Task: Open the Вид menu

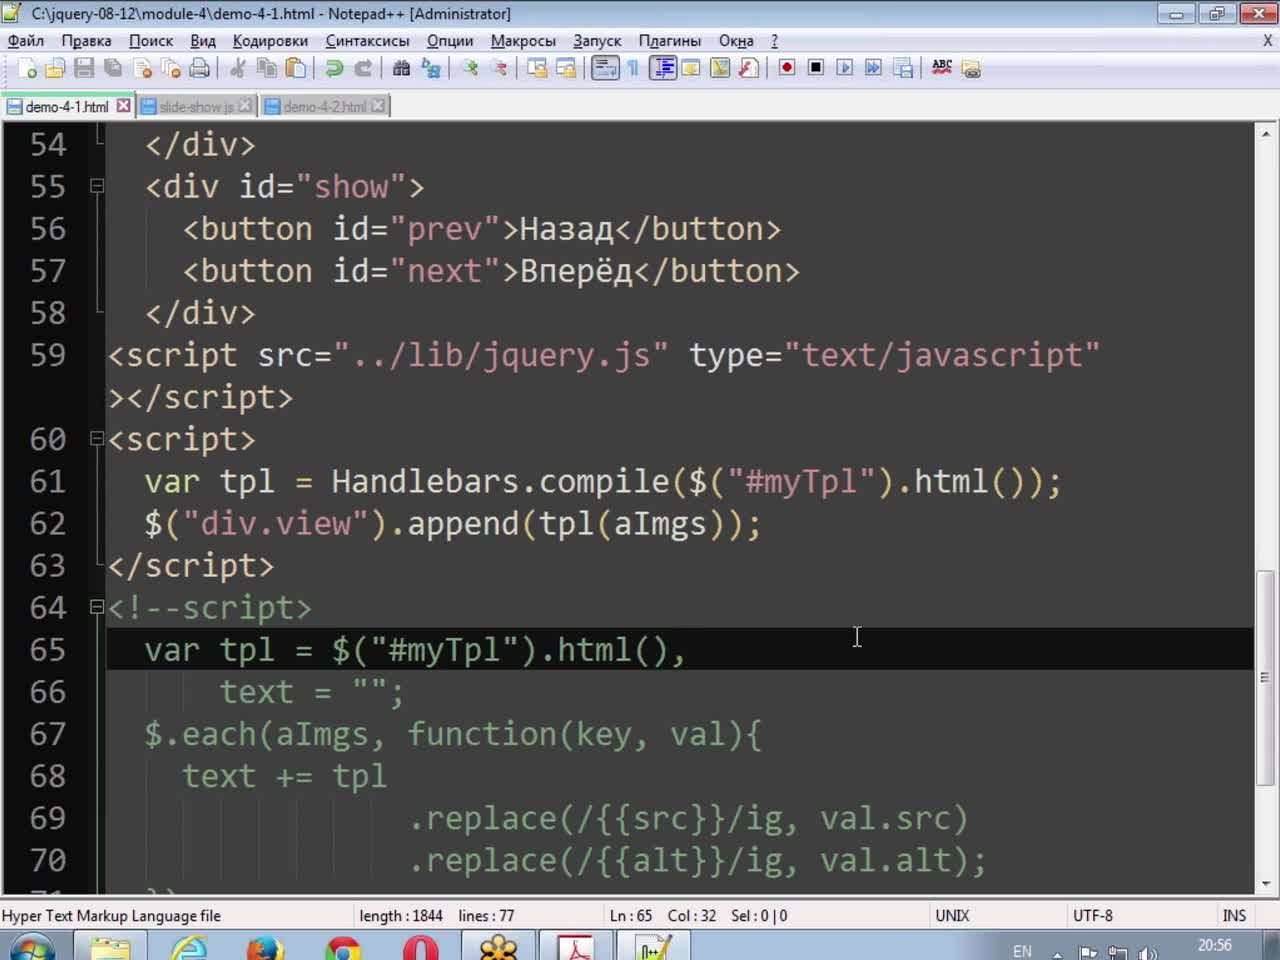Action: coord(203,41)
